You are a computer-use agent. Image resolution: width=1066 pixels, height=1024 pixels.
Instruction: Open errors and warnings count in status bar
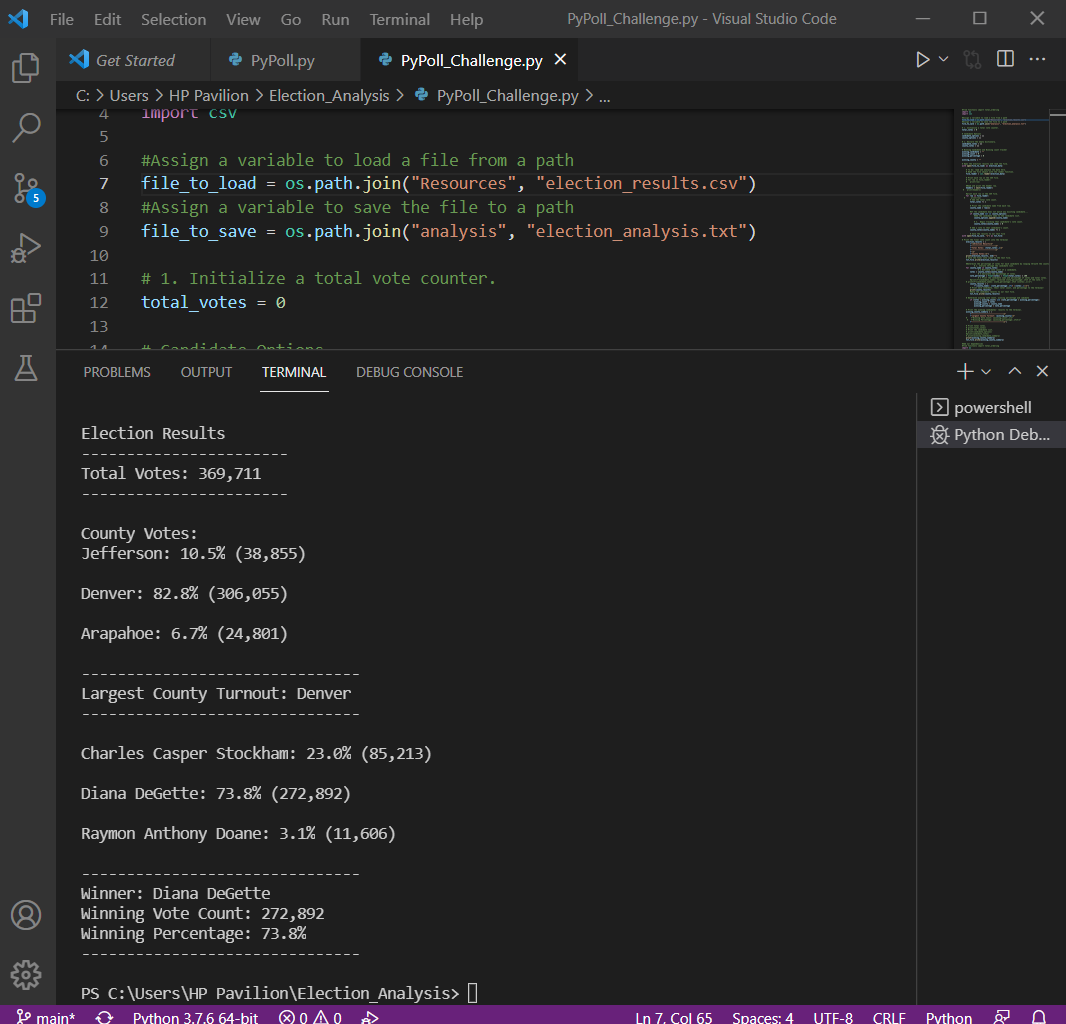pyautogui.click(x=310, y=1017)
